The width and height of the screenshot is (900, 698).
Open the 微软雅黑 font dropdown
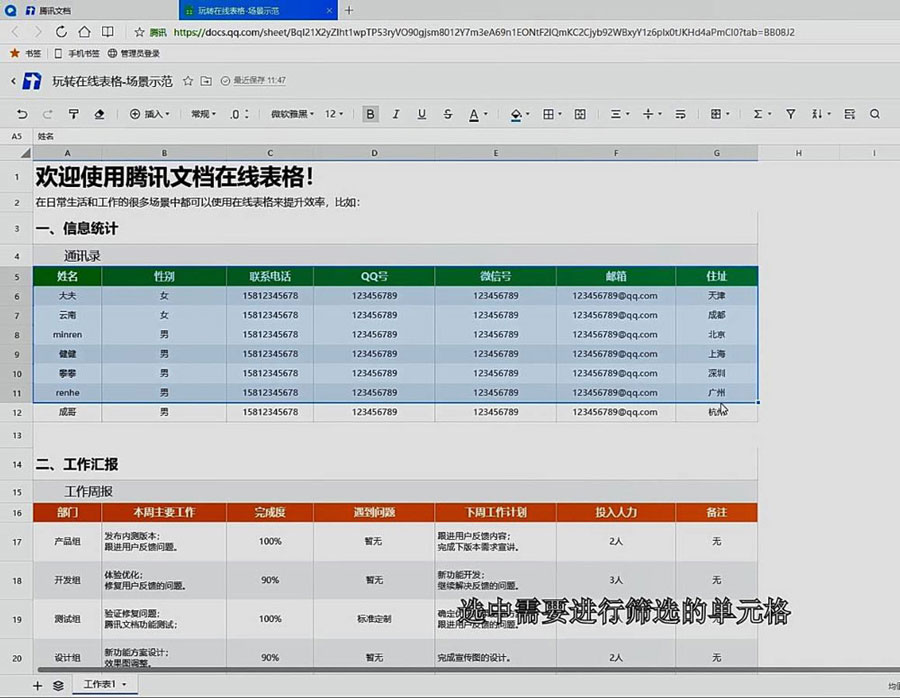291,114
